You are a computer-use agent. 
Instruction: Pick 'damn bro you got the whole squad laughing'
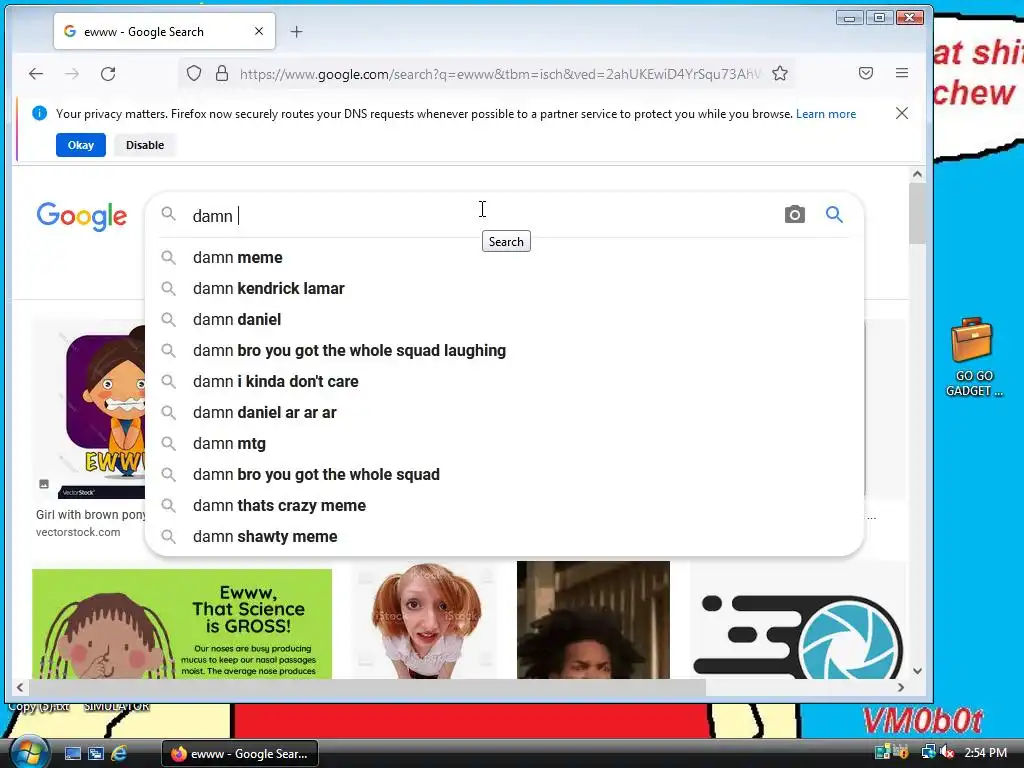tap(505, 350)
